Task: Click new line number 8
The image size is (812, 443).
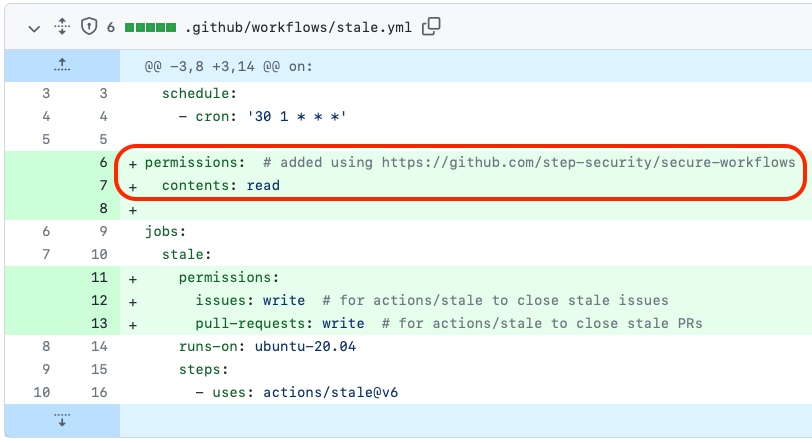Action: click(x=104, y=208)
